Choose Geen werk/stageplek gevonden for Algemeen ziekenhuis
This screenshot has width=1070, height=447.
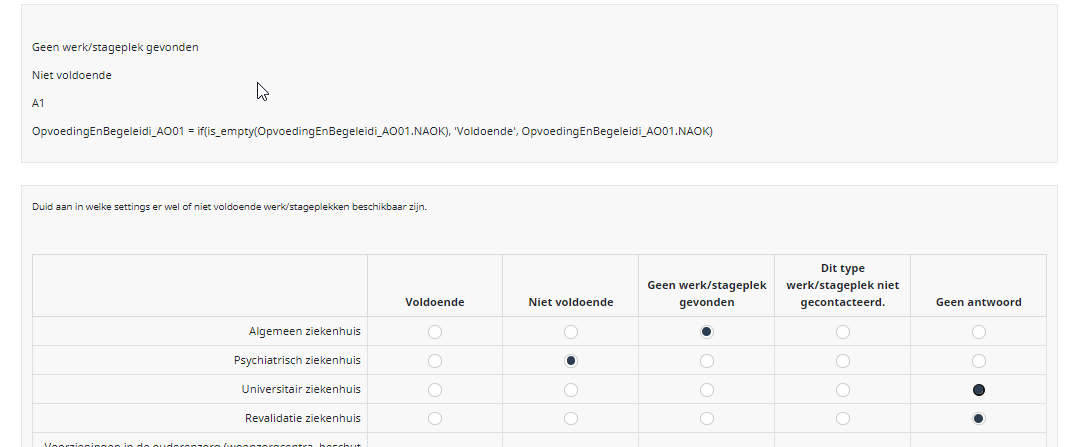tap(706, 331)
